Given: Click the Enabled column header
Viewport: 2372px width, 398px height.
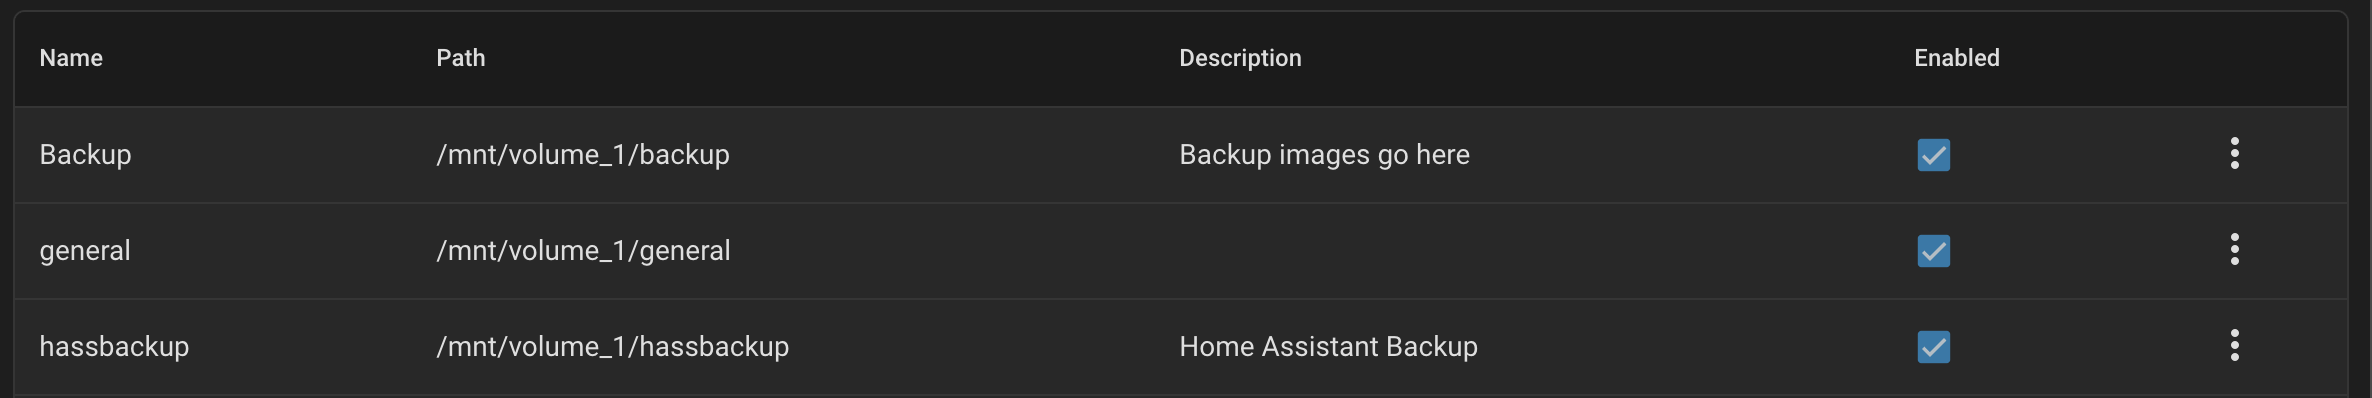Looking at the screenshot, I should (x=1957, y=58).
